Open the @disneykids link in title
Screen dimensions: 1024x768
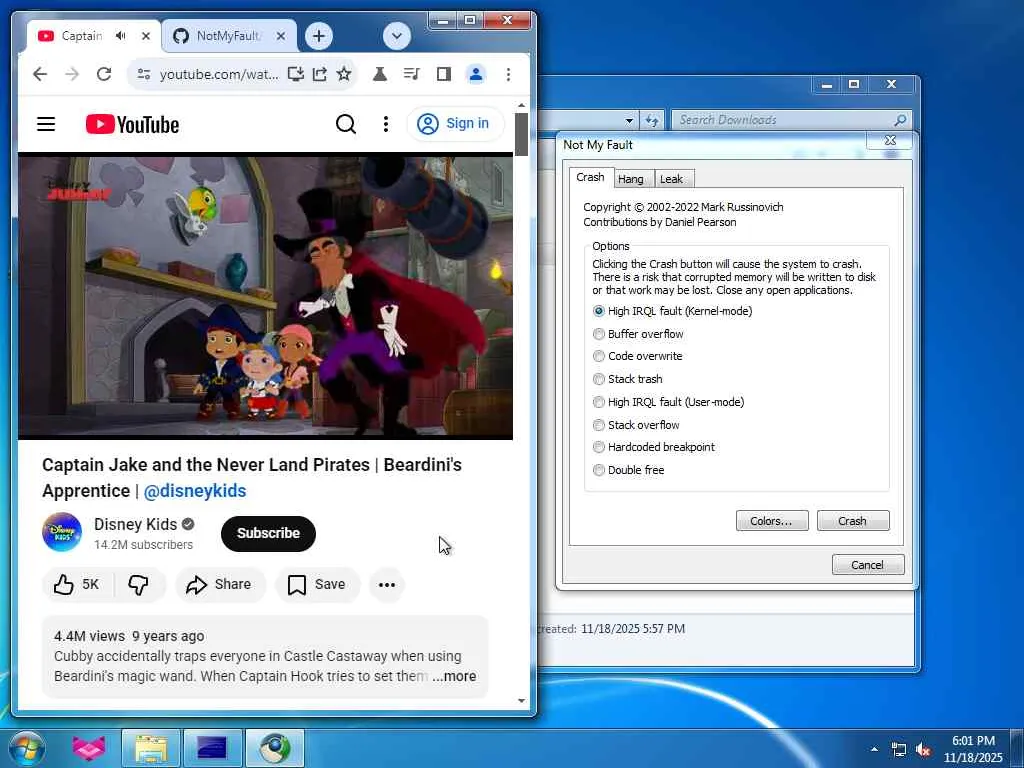195,490
